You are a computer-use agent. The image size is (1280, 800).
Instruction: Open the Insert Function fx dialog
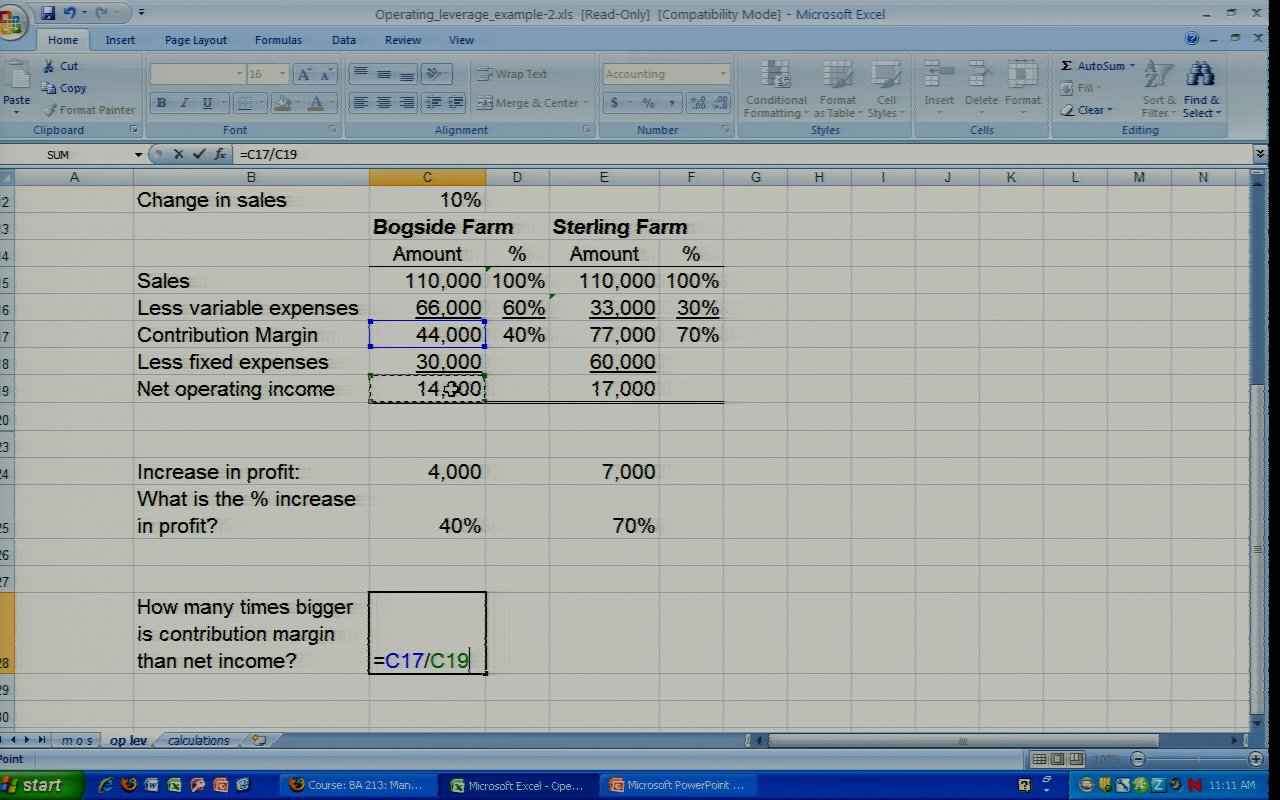[220, 154]
